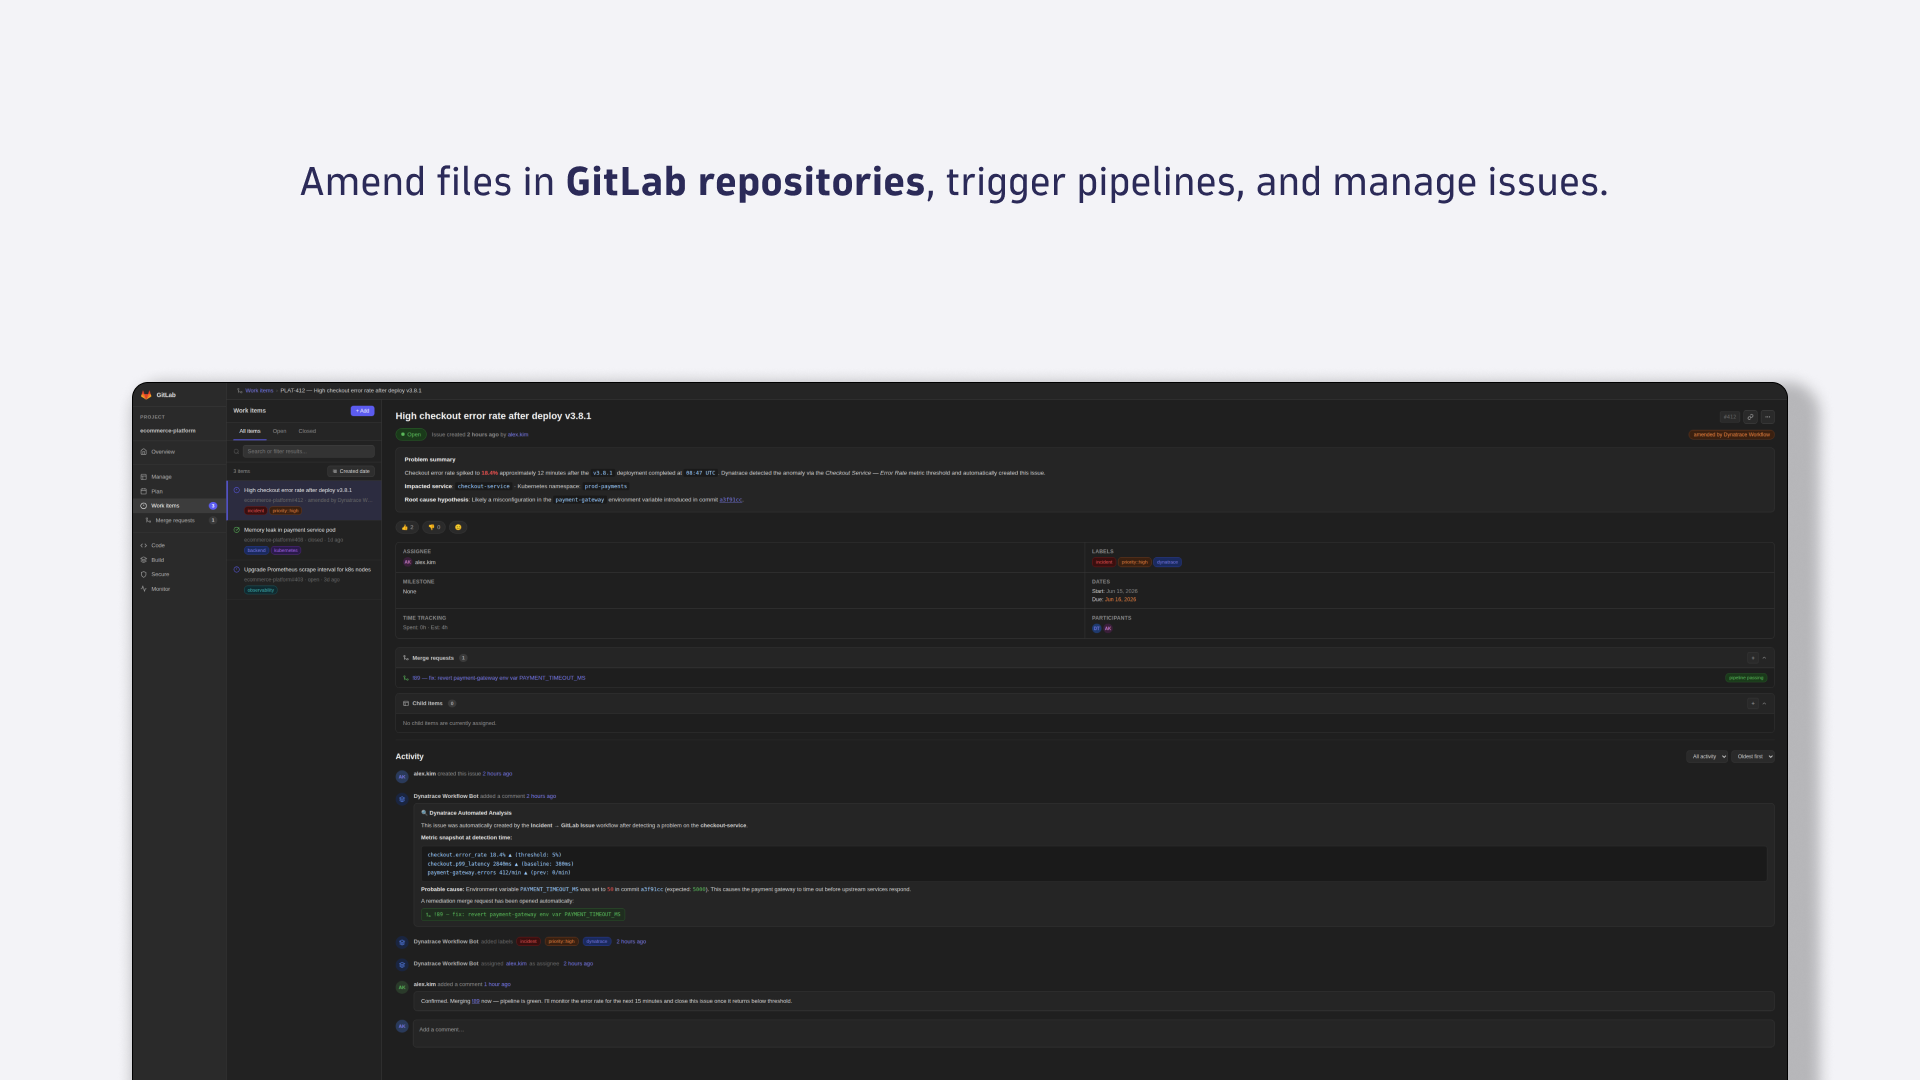
Task: Copy the issue link with the link icon
Action: pyautogui.click(x=1750, y=417)
